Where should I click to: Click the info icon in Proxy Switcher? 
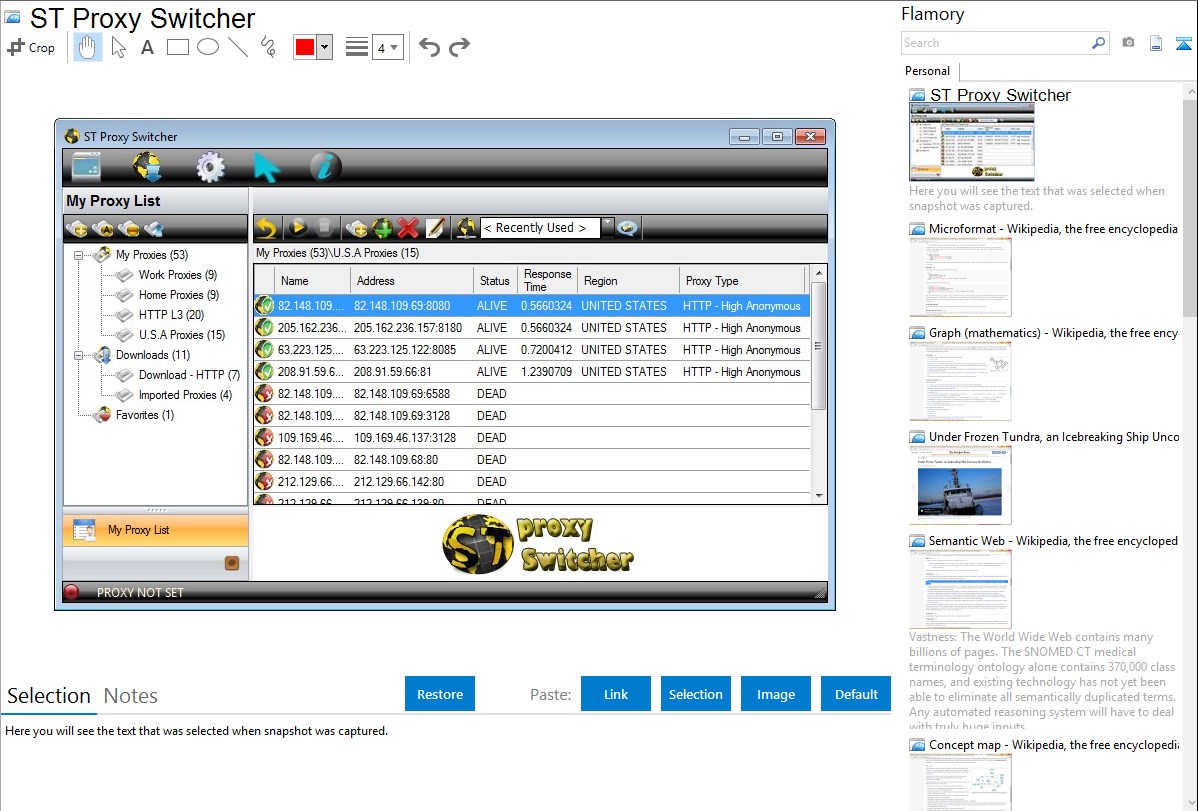pyautogui.click(x=325, y=167)
